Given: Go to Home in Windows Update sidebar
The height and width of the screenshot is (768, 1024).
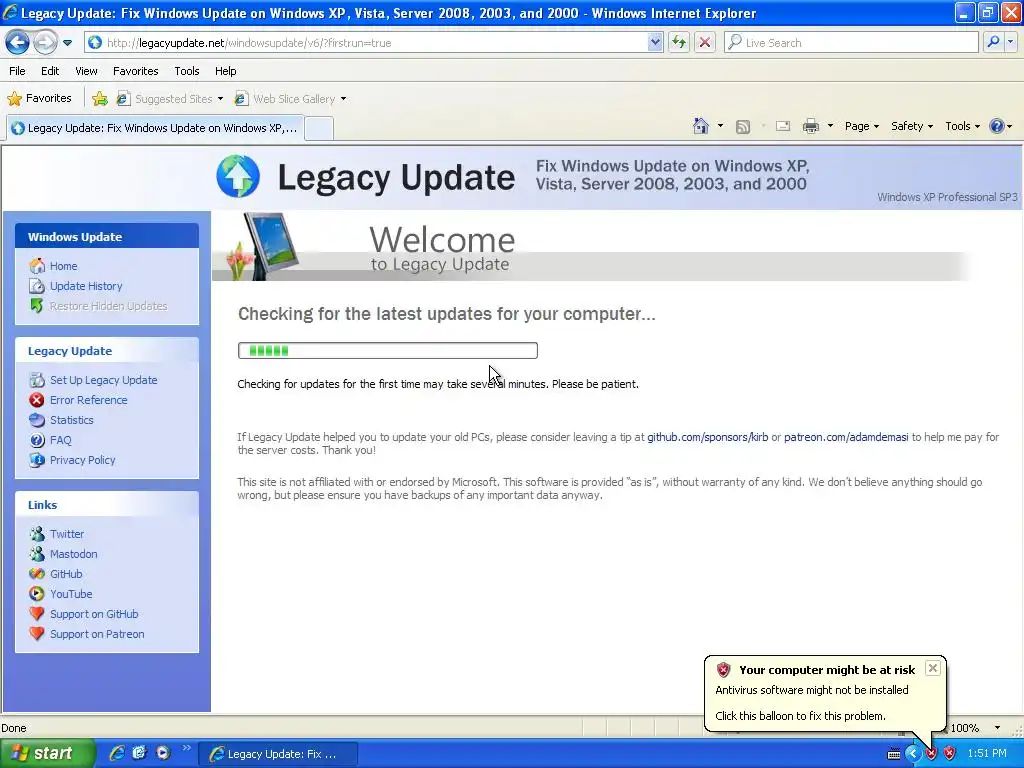Looking at the screenshot, I should (x=63, y=266).
